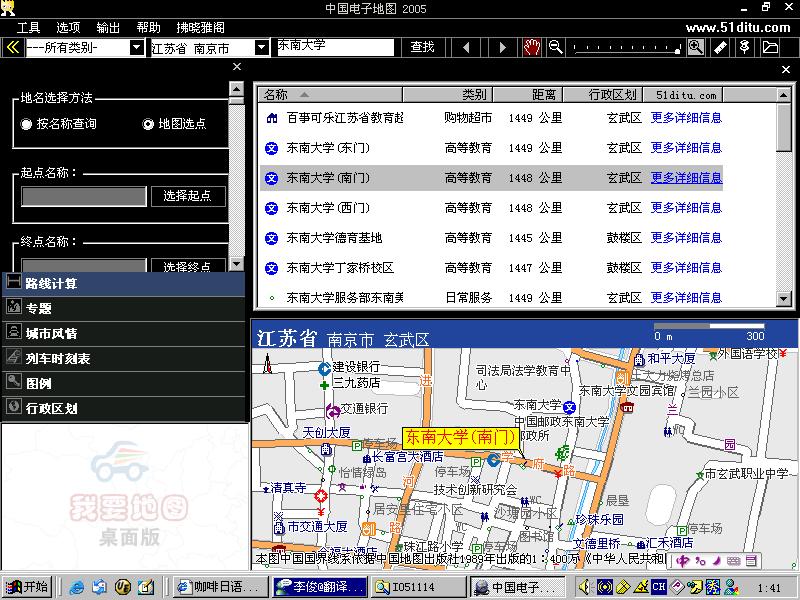
Task: Click the zoom in magnifier icon
Action: pos(696,47)
